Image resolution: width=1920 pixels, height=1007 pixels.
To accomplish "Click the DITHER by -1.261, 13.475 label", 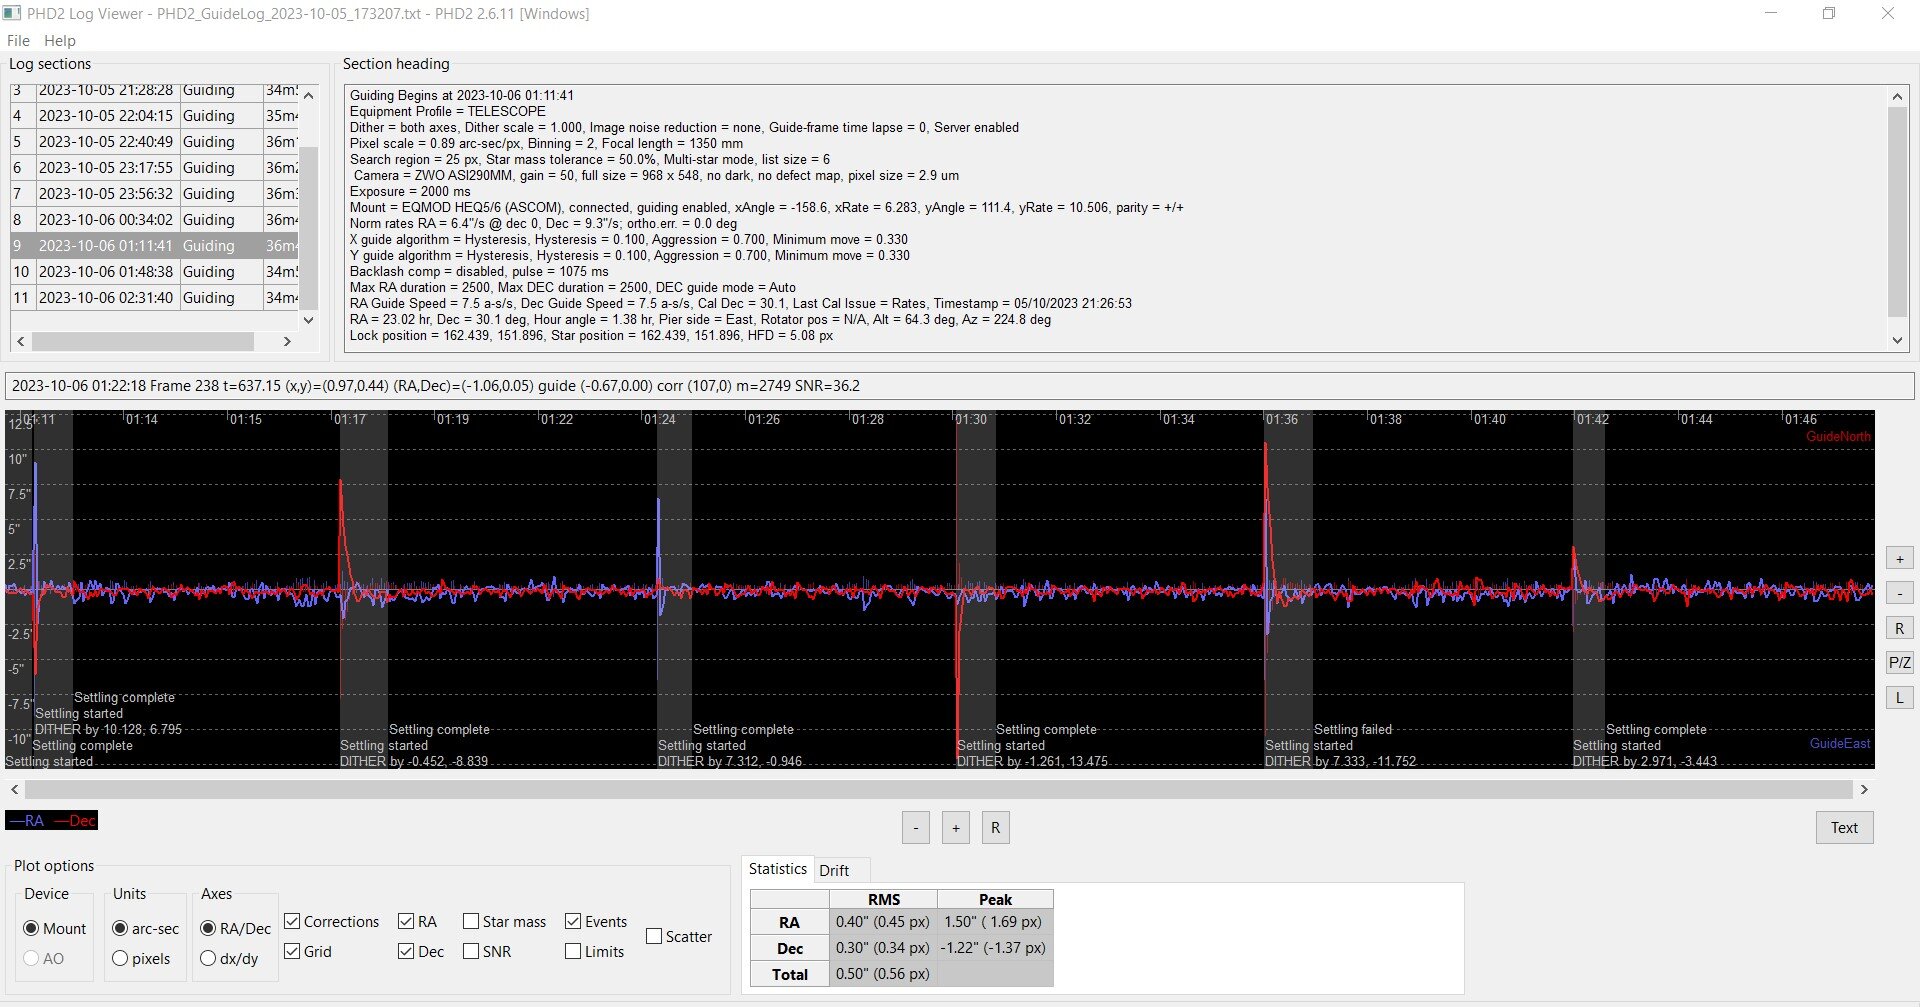I will point(1032,762).
